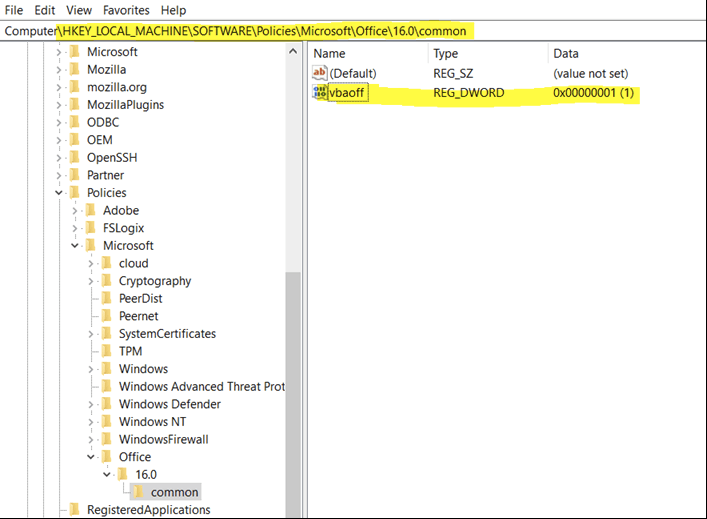The height and width of the screenshot is (519, 707).
Task: Select the FSLogix folder icon
Action: (91, 228)
